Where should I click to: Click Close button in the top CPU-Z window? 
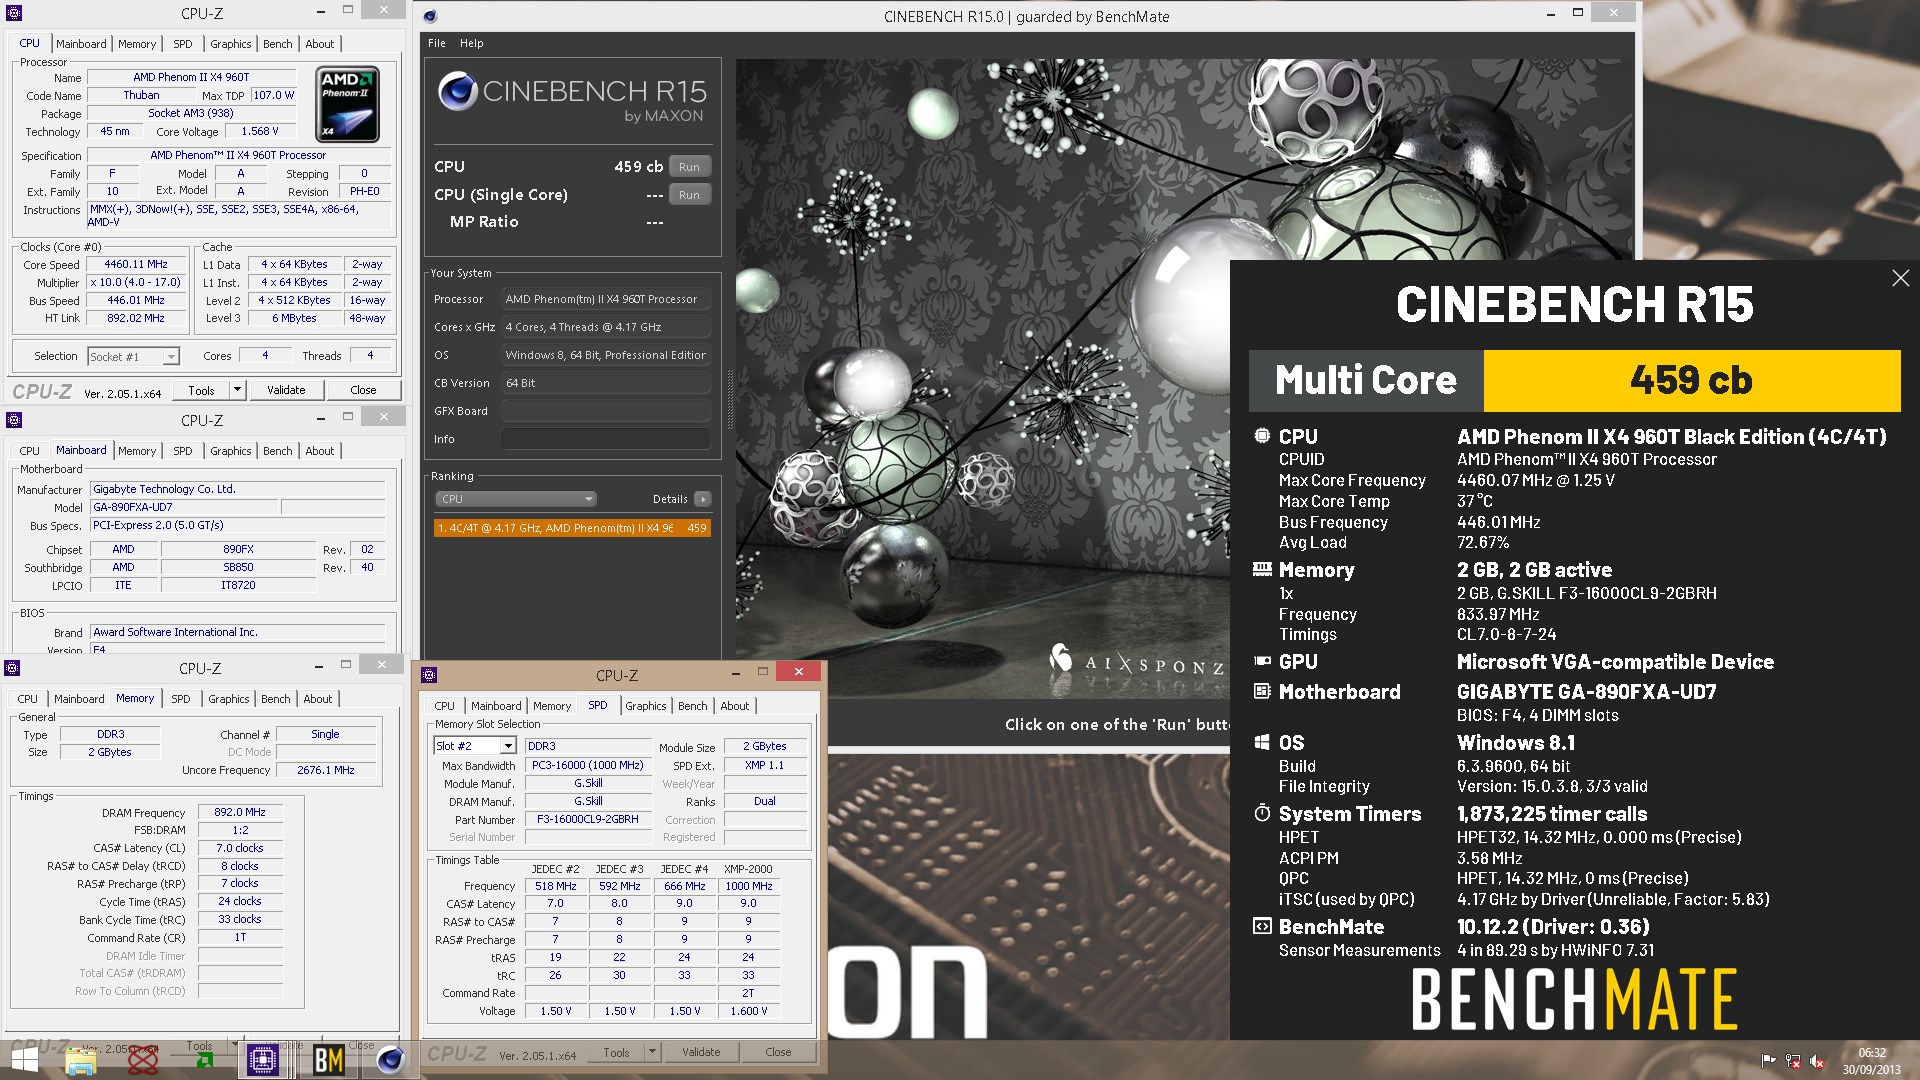pyautogui.click(x=363, y=390)
